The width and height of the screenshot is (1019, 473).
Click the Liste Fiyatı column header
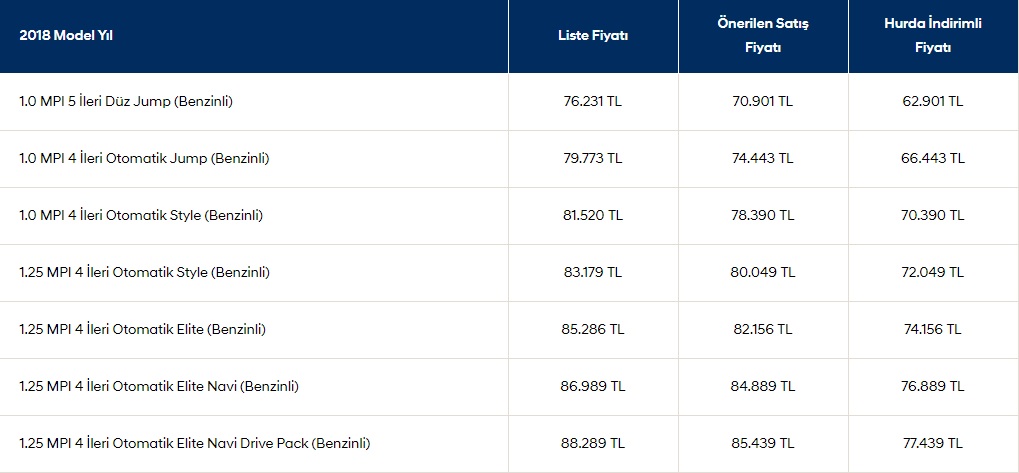click(593, 36)
